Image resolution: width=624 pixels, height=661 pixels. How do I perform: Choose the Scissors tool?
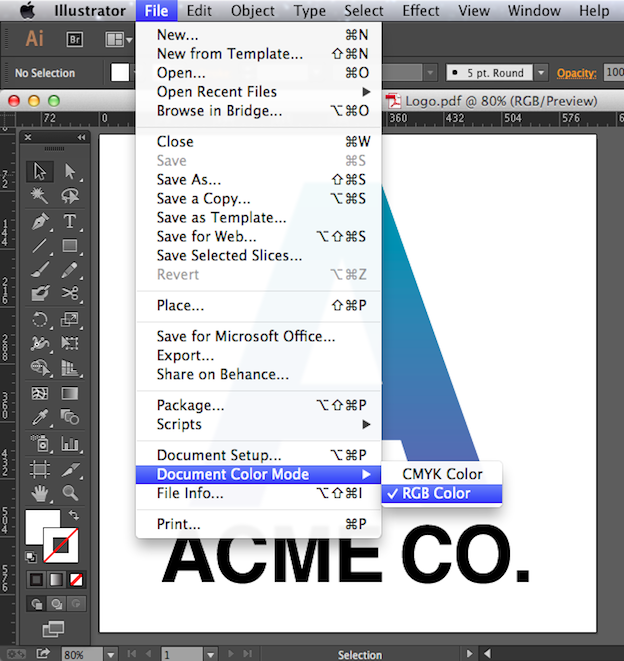tap(70, 294)
